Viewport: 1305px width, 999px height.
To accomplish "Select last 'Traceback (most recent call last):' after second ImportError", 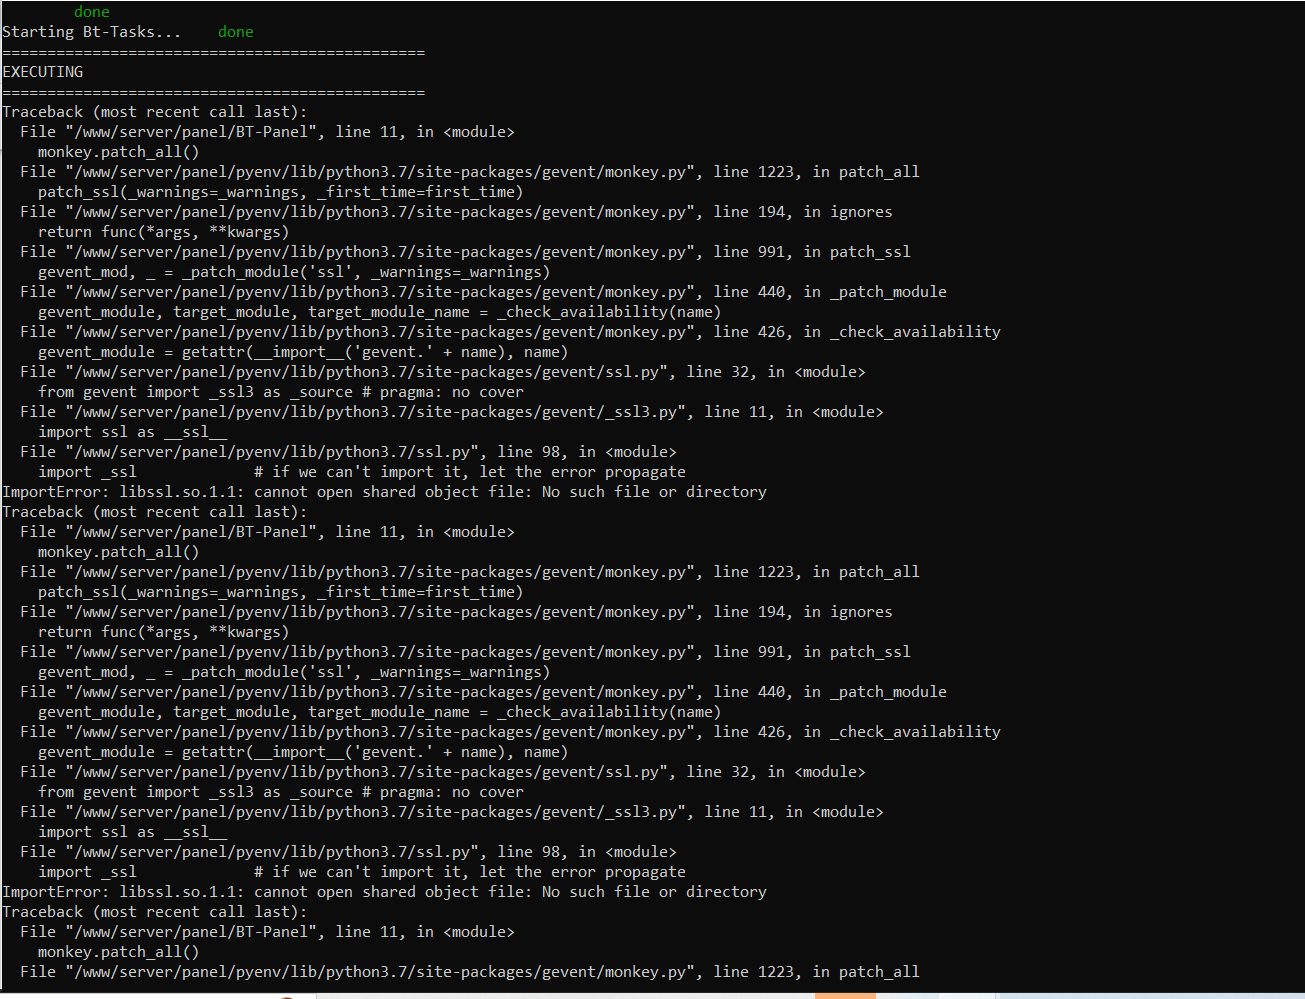I will tap(155, 912).
